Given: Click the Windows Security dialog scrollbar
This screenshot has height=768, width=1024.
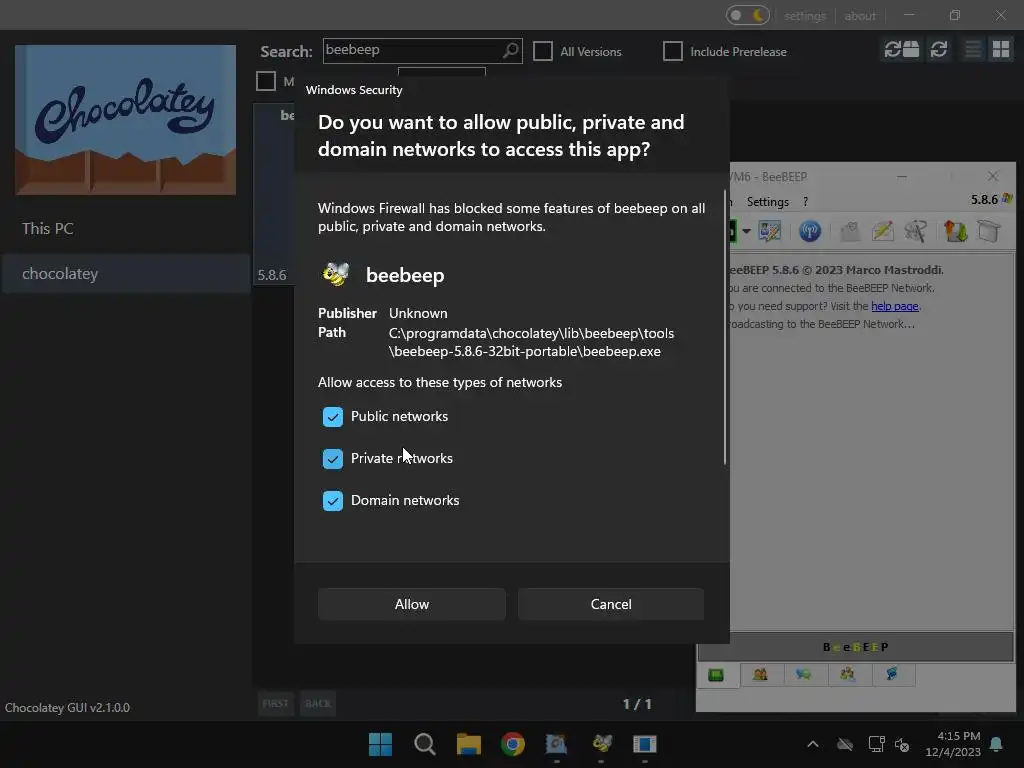Looking at the screenshot, I should coord(725,327).
